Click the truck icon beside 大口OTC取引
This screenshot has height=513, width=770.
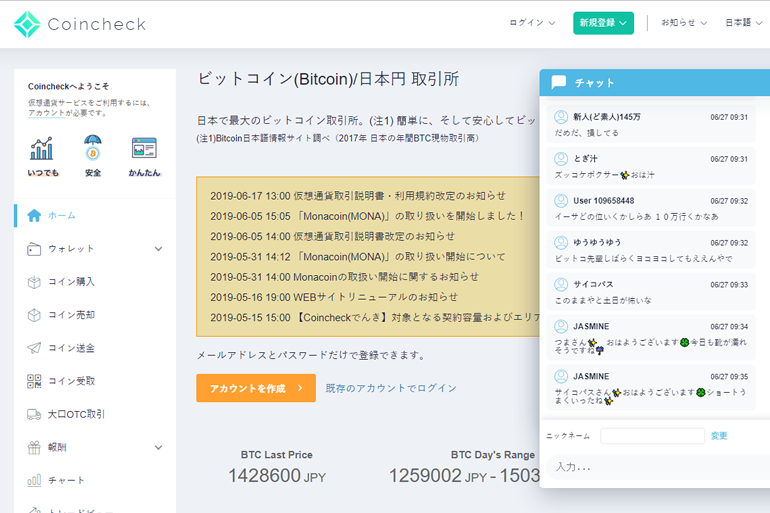[x=34, y=414]
